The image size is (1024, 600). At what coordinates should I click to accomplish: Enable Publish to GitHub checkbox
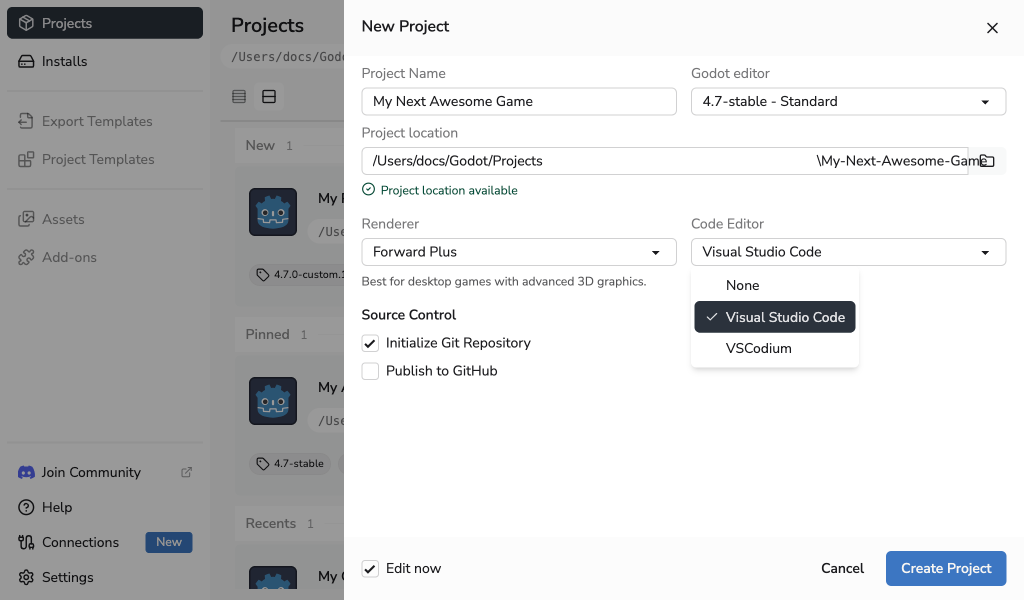coord(370,371)
